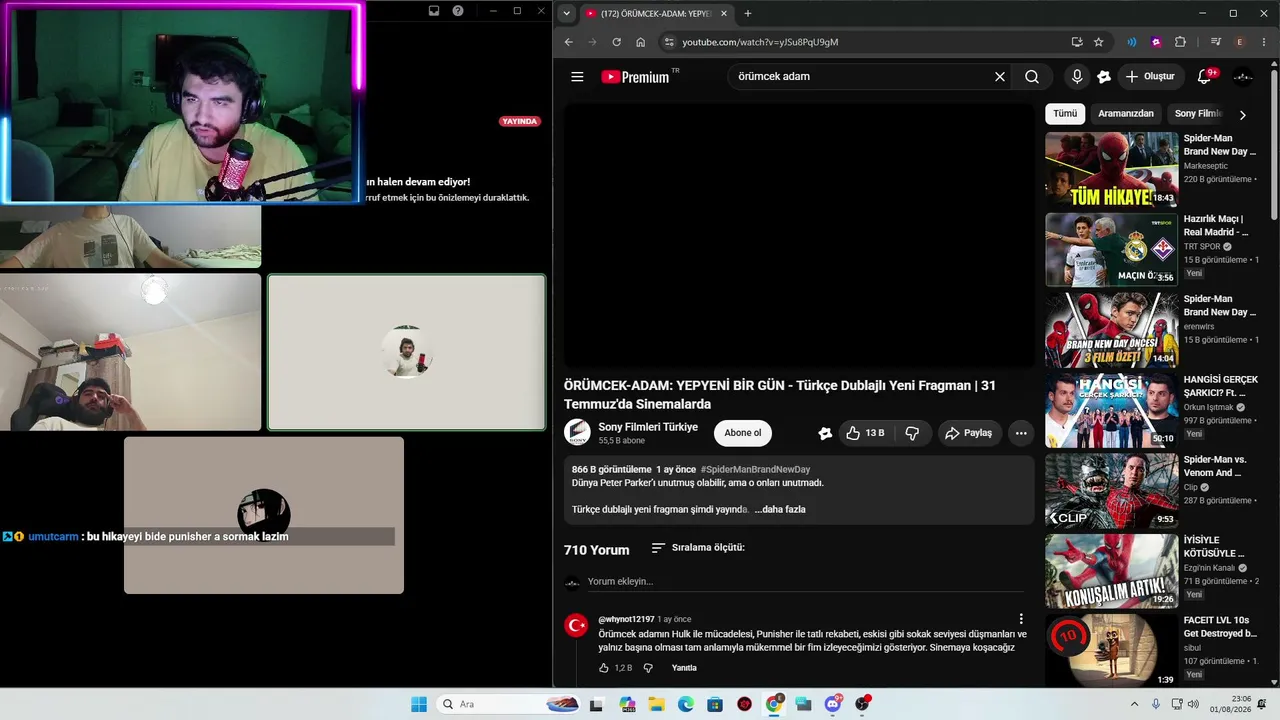Like the video with 13 B thumbs up

point(865,433)
